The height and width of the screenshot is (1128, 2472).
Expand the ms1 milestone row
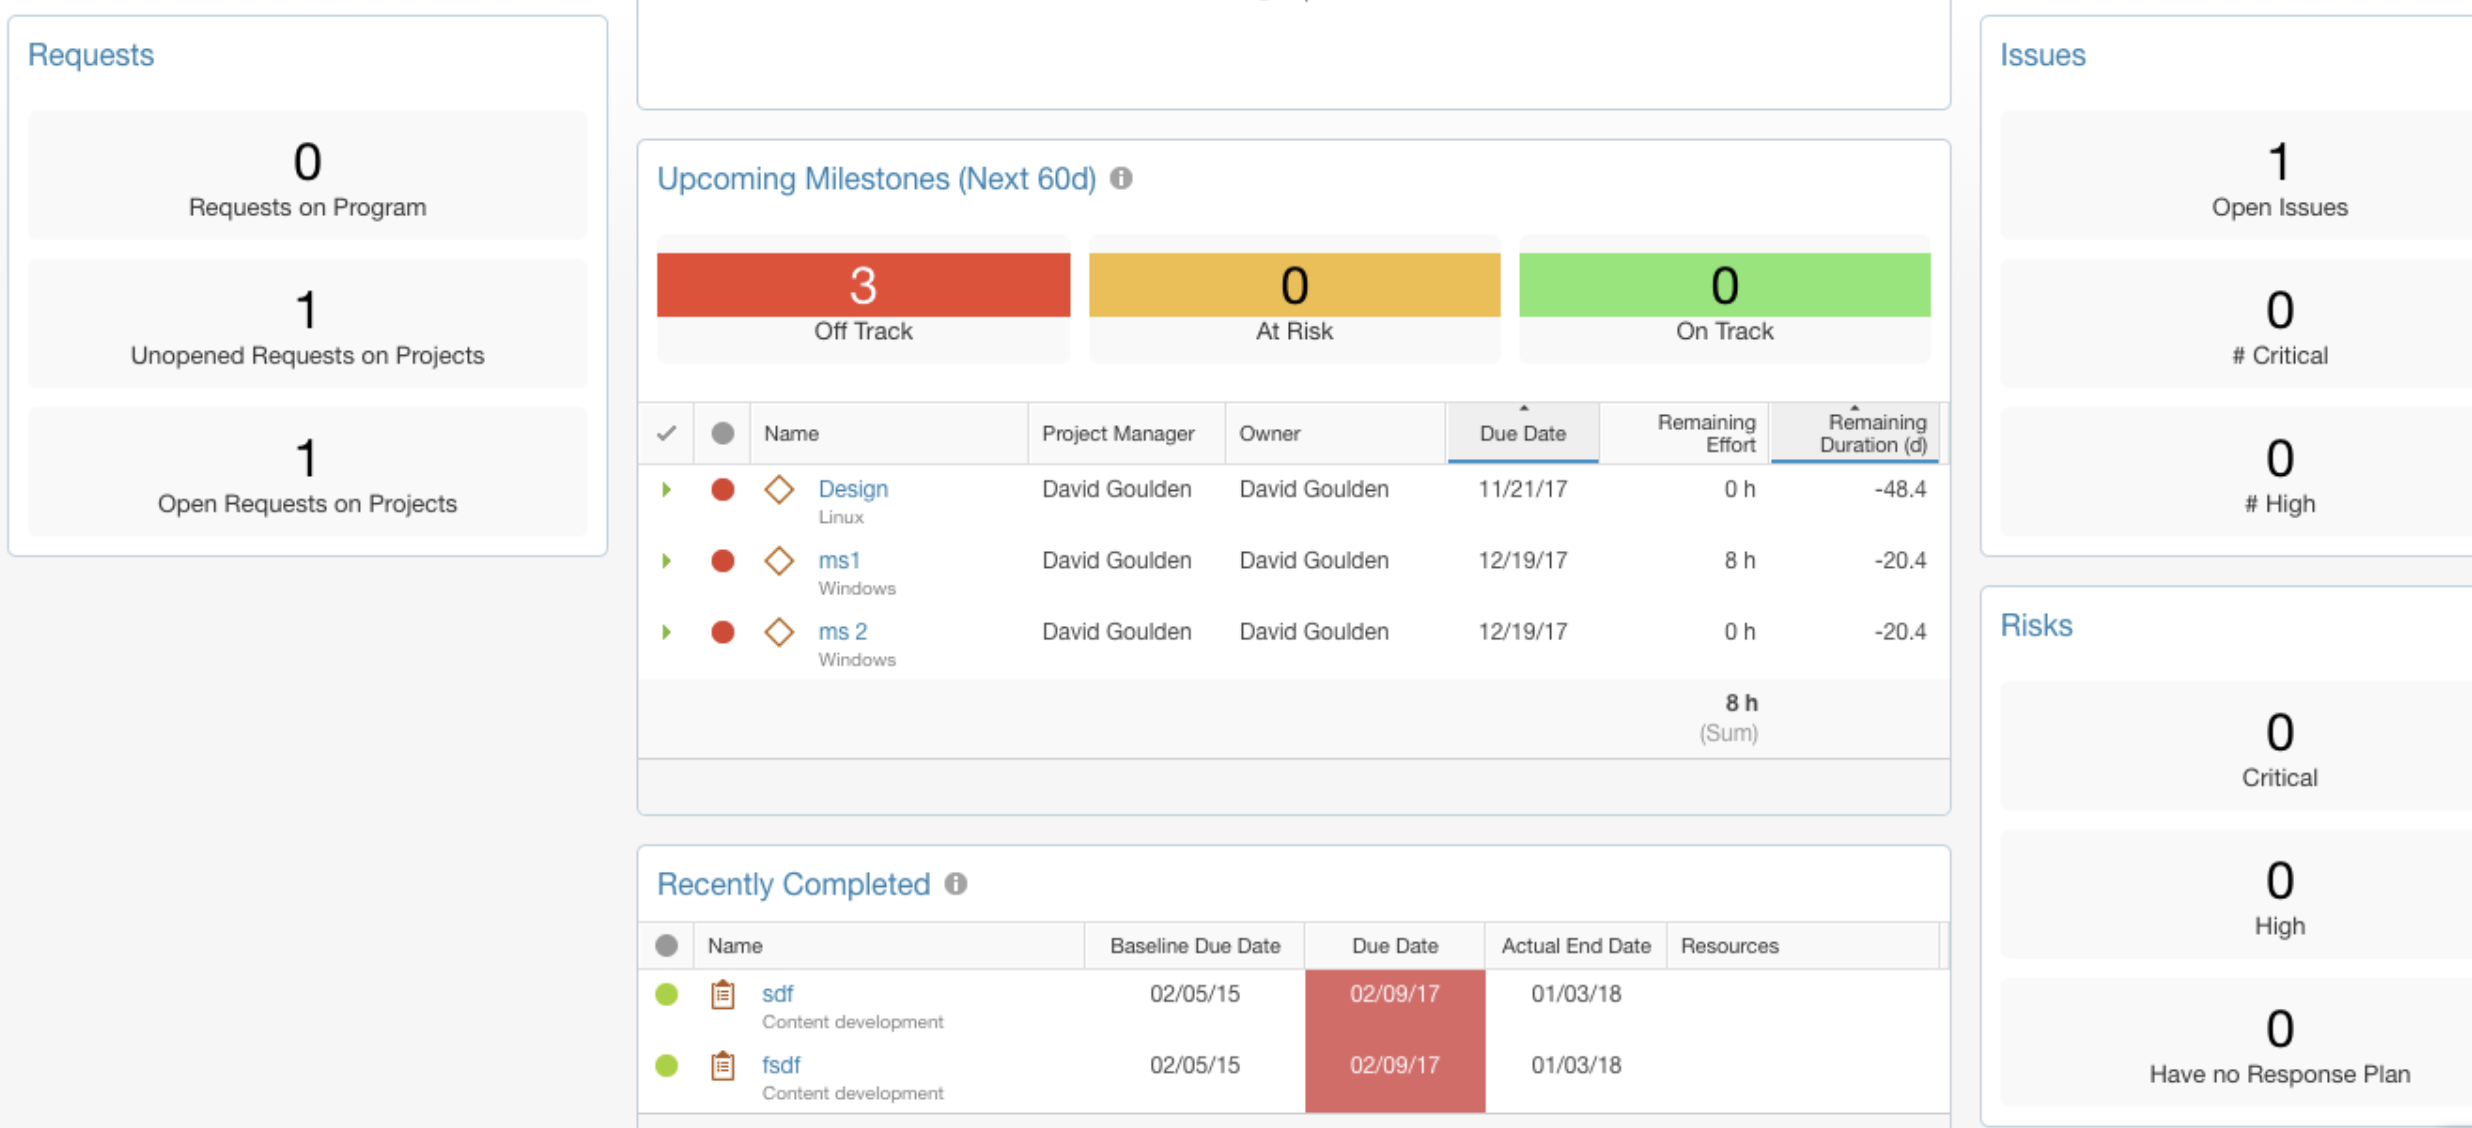(x=666, y=561)
